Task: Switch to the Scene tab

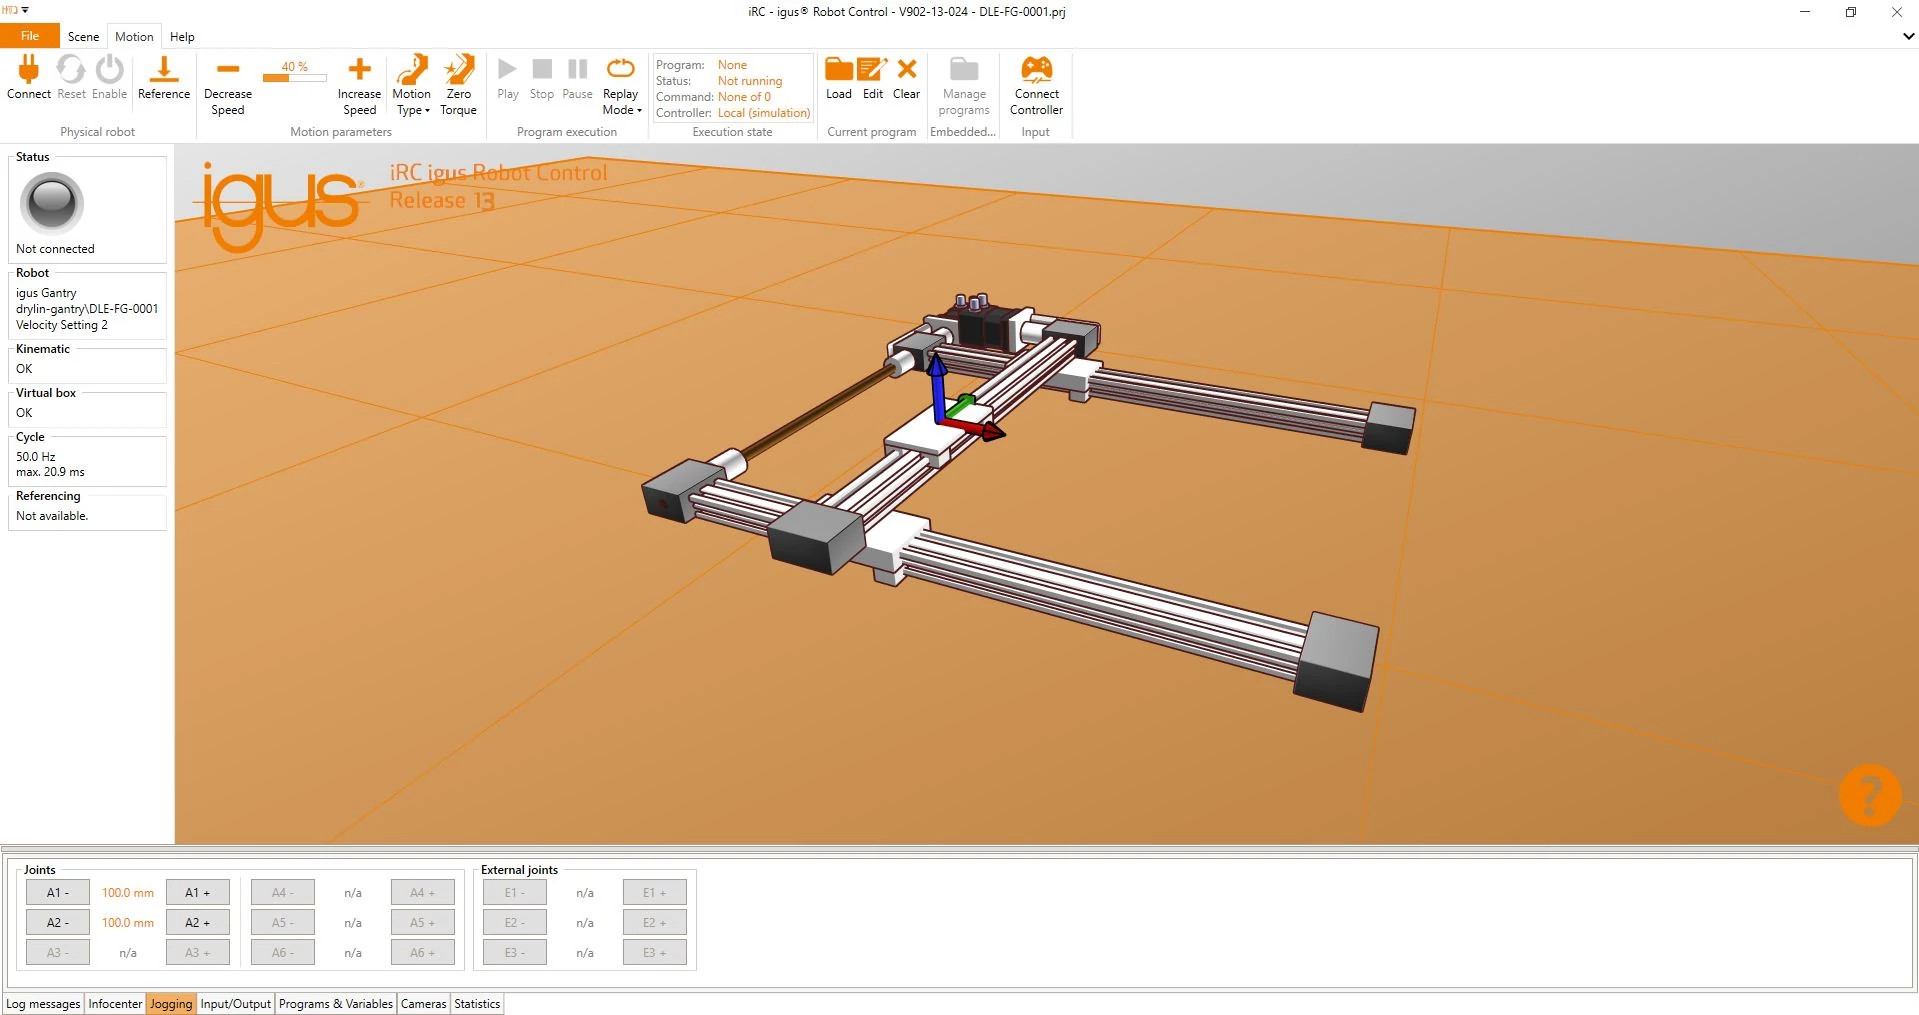Action: [83, 36]
